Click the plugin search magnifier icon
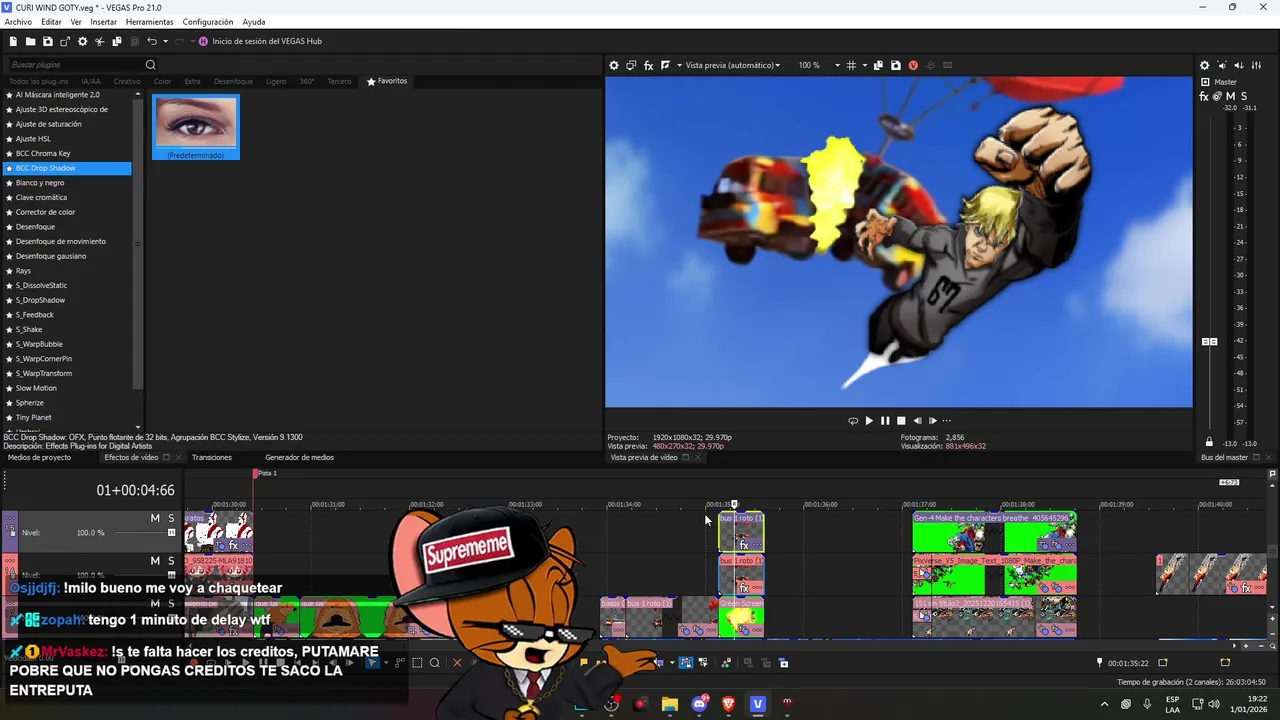 pos(151,65)
